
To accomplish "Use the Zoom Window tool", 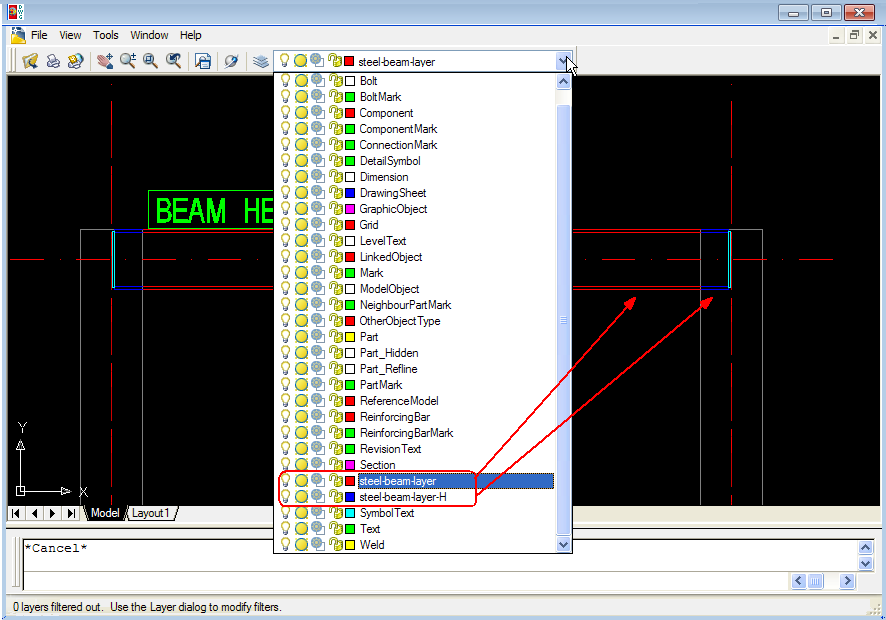I will [x=149, y=60].
